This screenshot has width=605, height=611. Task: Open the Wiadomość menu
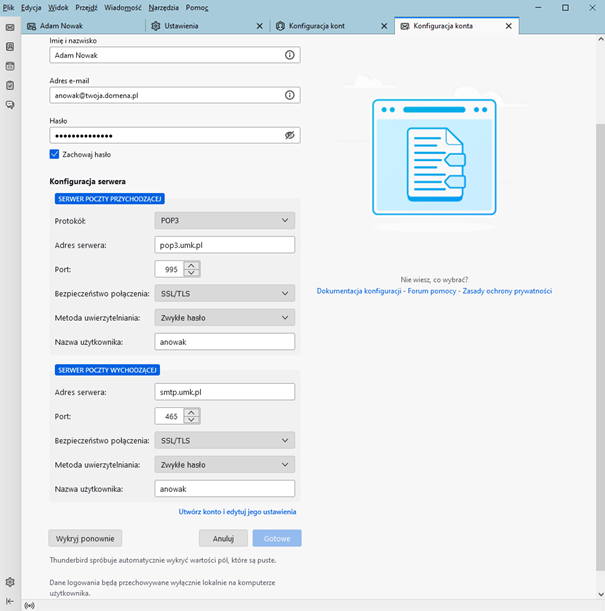pos(122,7)
